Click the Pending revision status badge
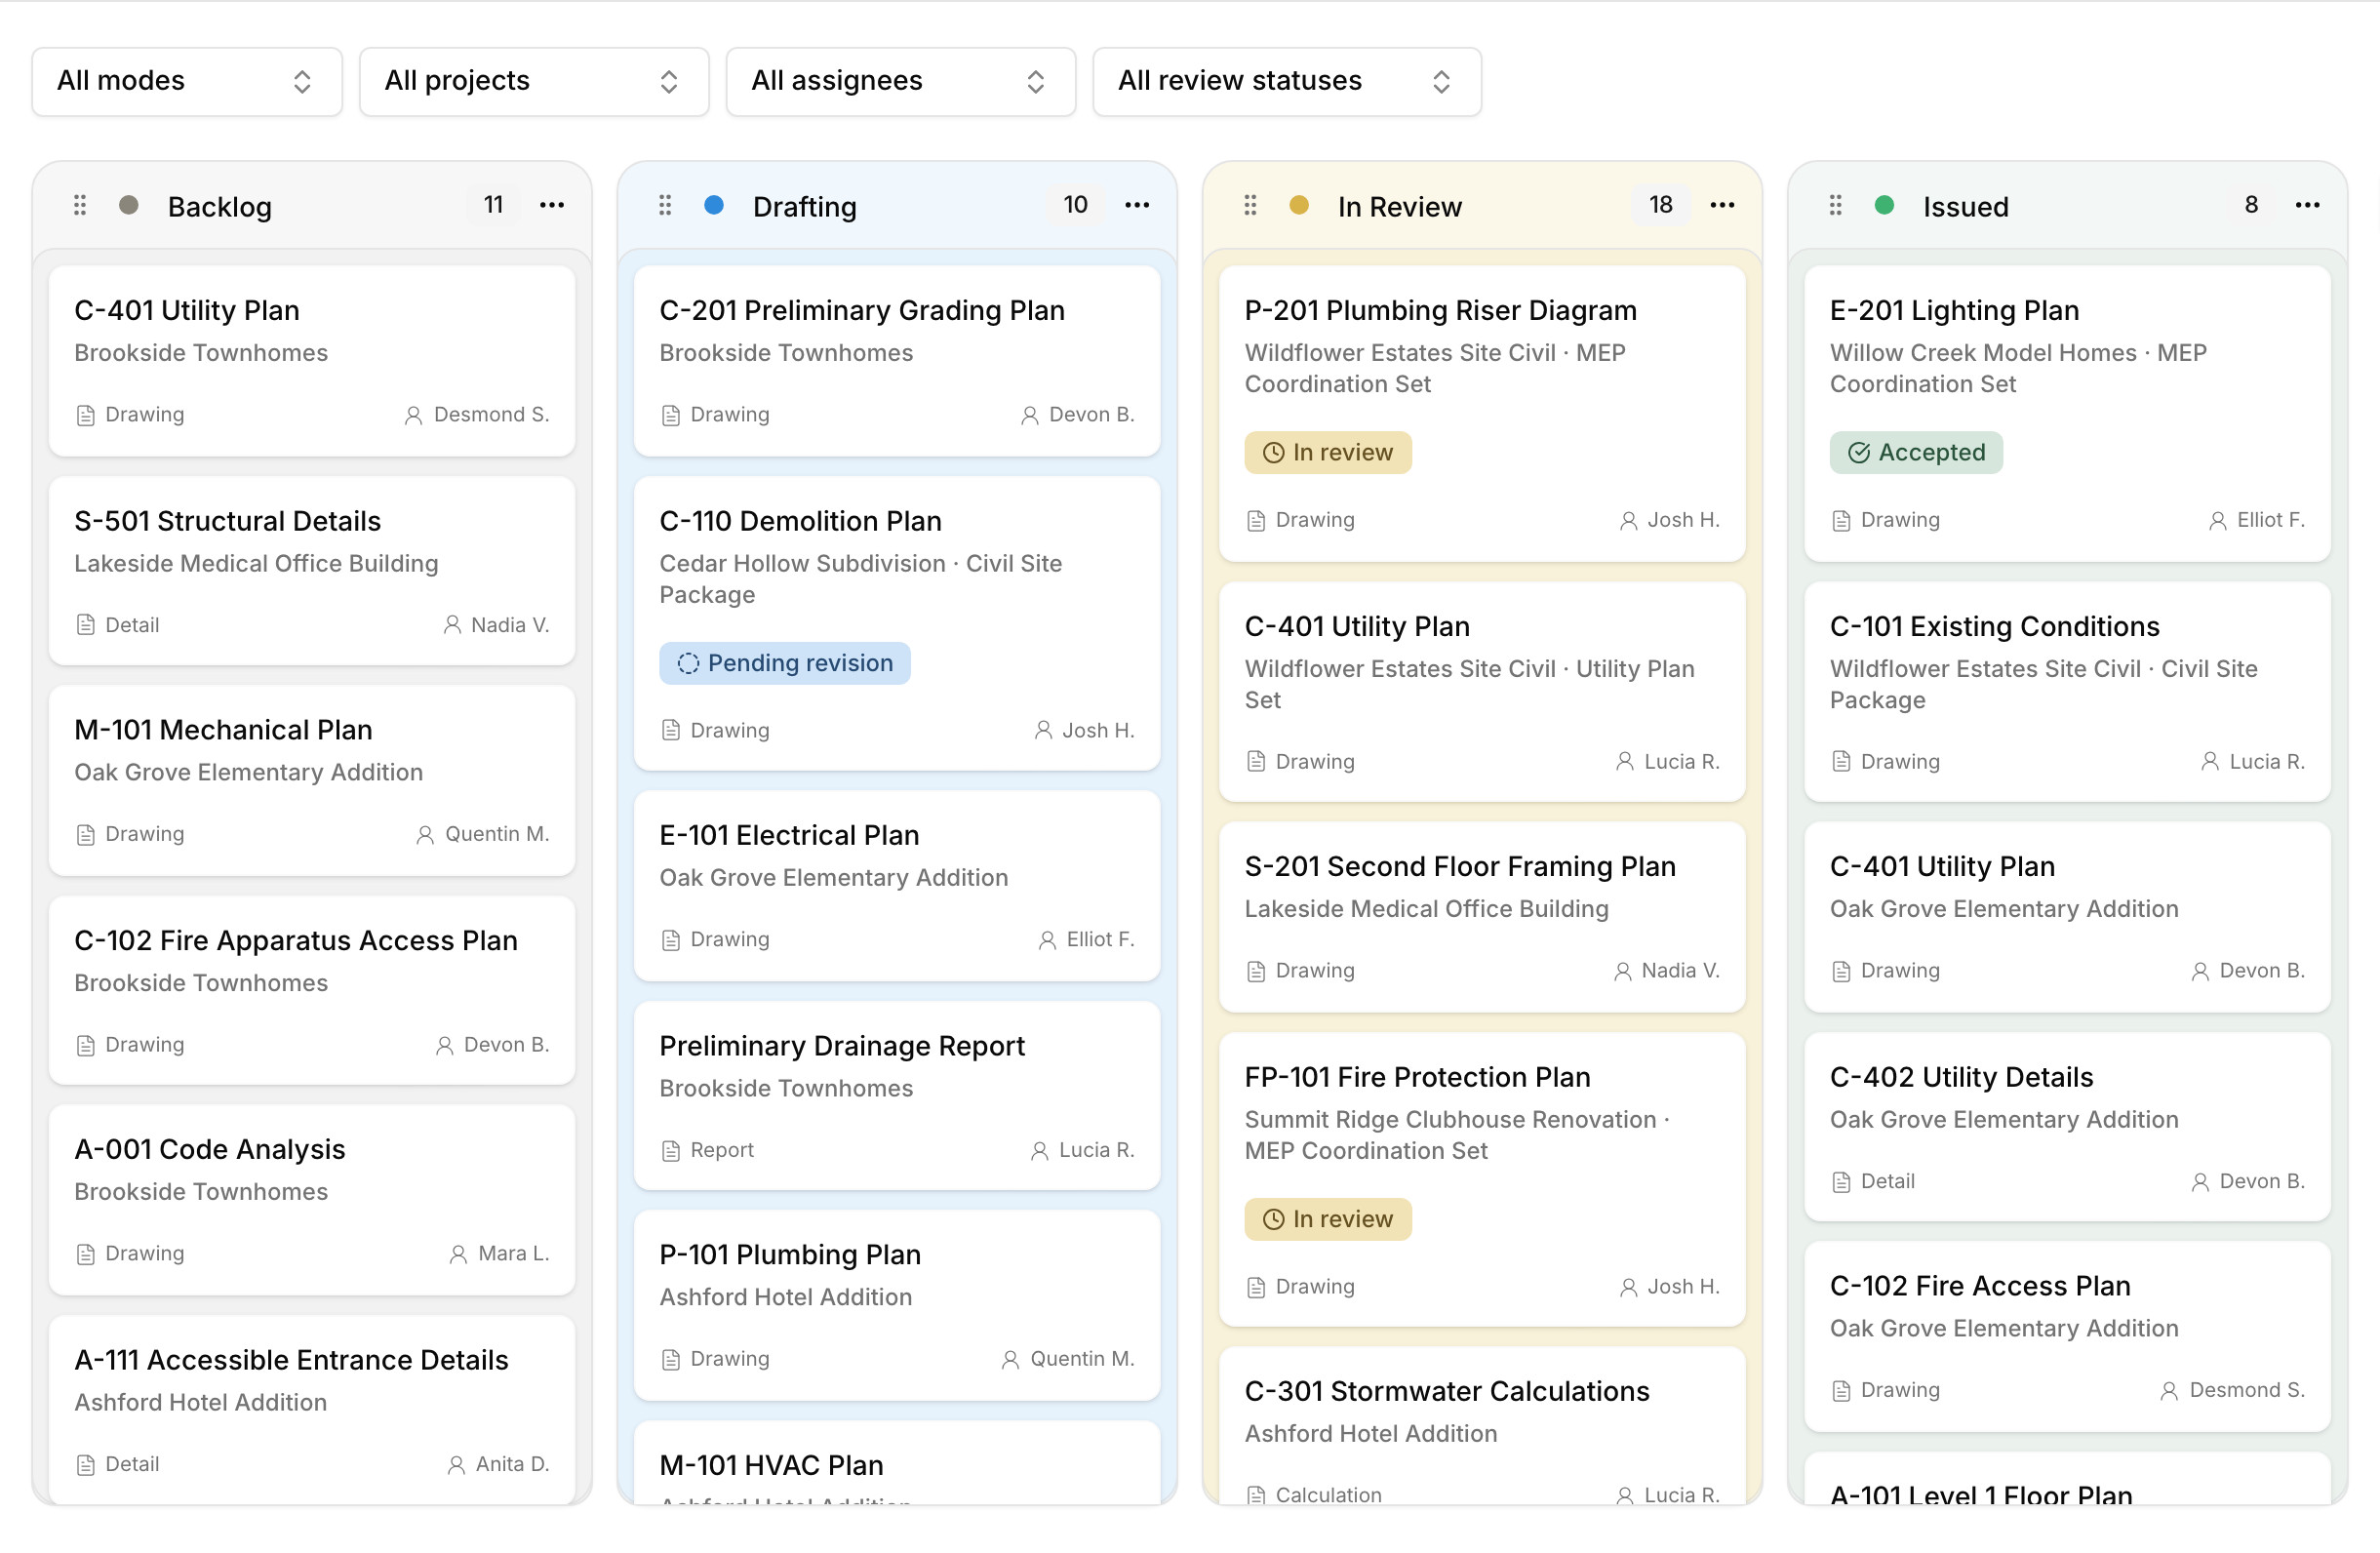The image size is (2380, 1553). tap(785, 663)
